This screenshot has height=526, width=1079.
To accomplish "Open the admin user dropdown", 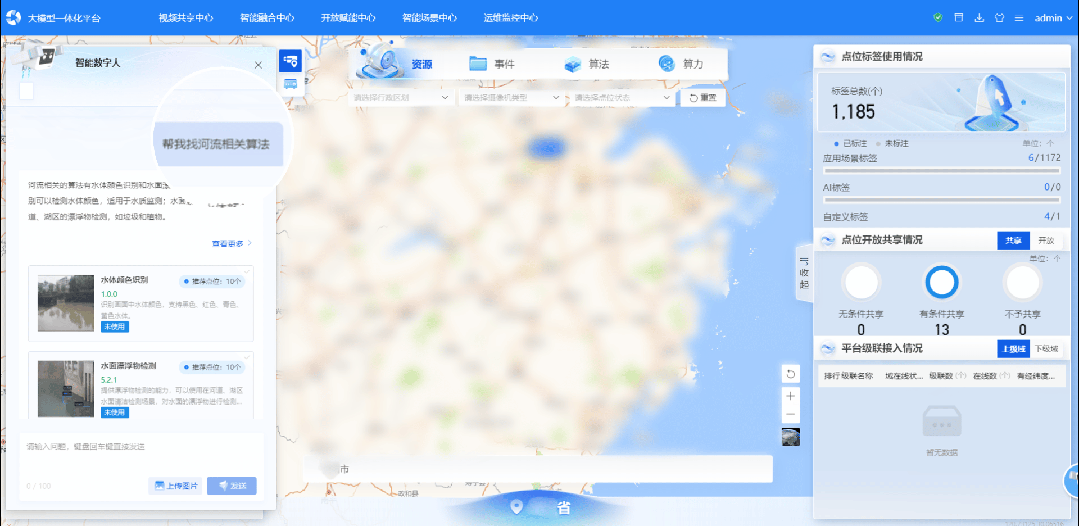I will pos(1053,18).
